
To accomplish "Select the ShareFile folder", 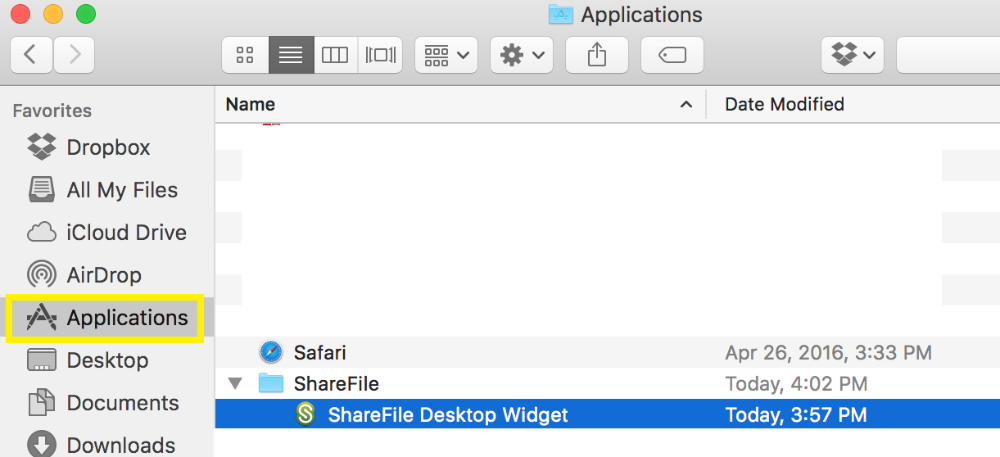I will tap(607, 384).
